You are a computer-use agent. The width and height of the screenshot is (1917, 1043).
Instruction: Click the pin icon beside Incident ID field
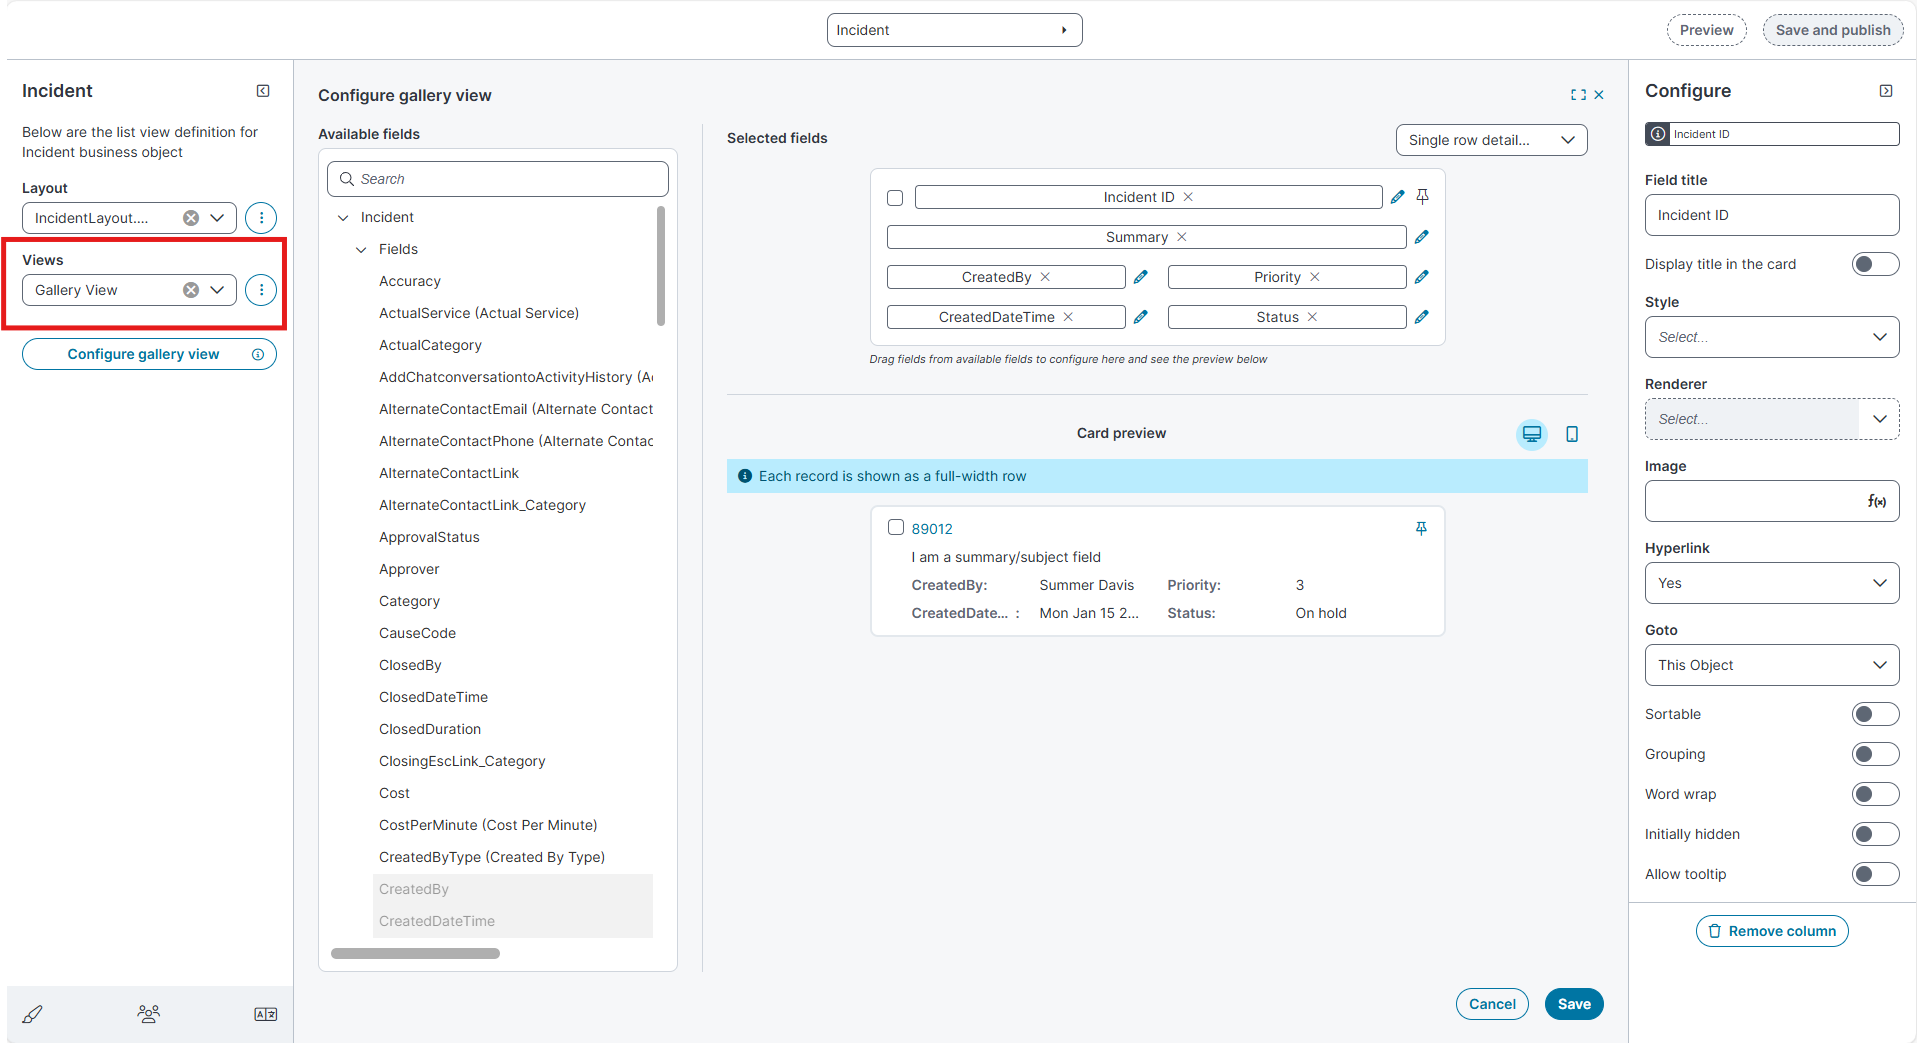pyautogui.click(x=1422, y=197)
